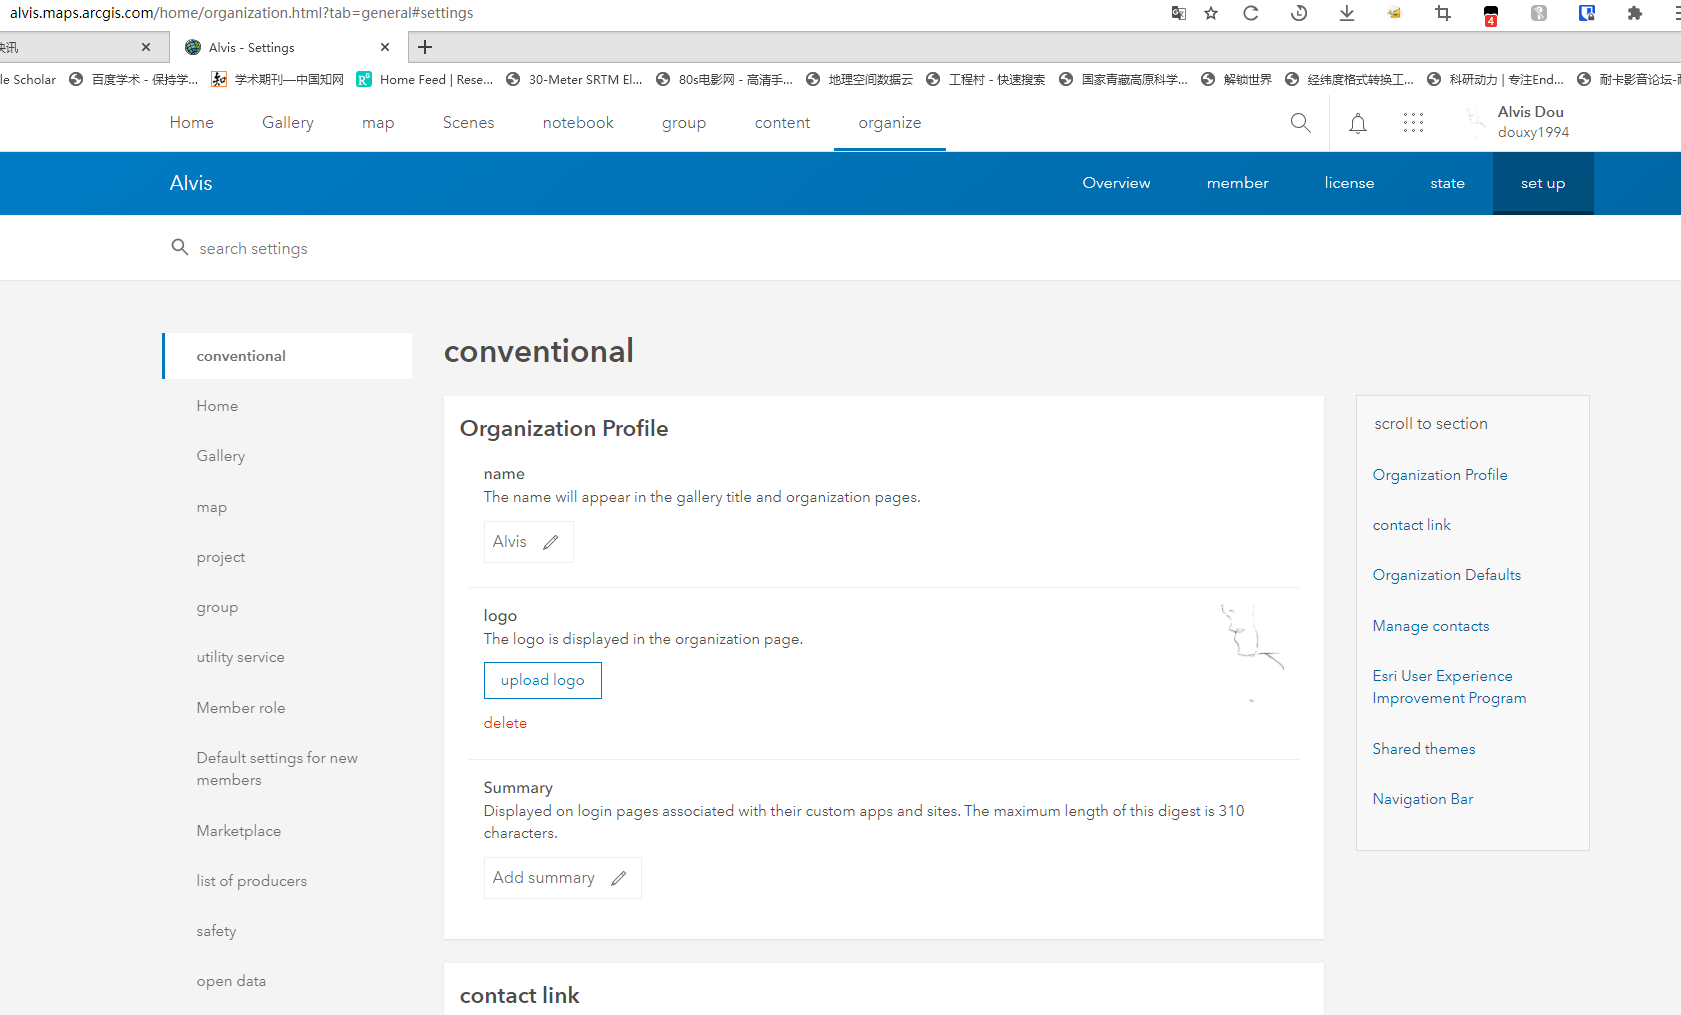
Task: Open downloads via the download arrow icon
Action: click(1347, 13)
